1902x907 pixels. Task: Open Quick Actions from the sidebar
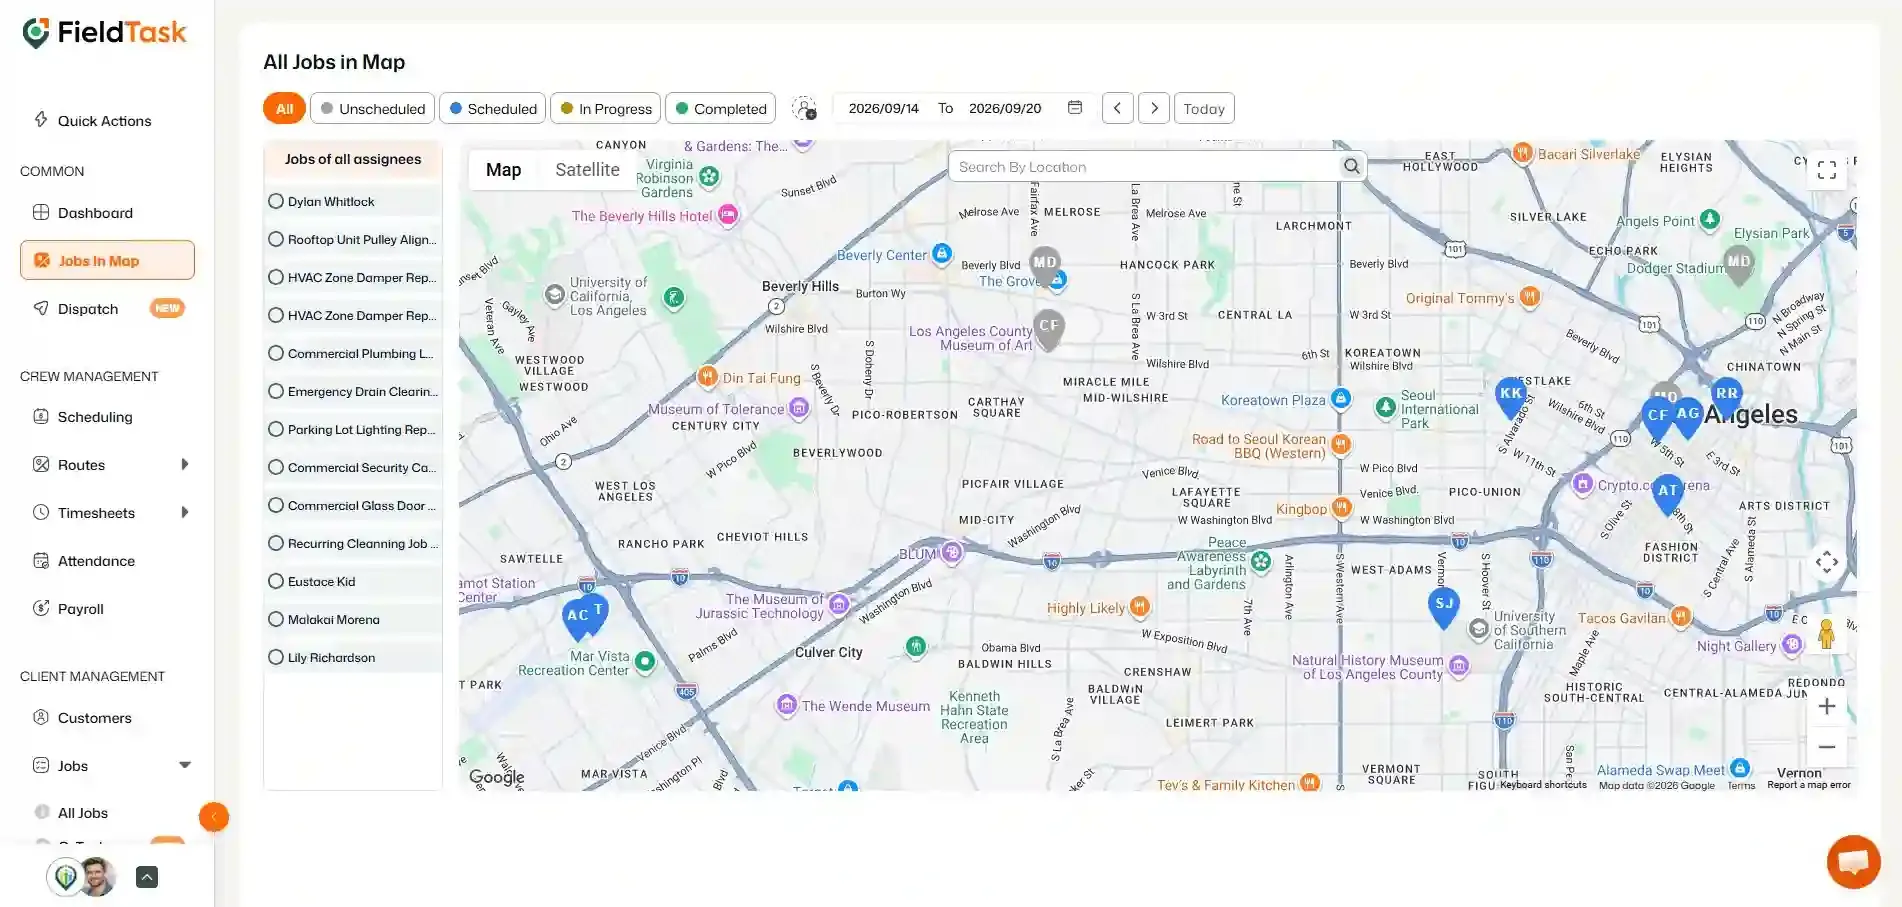point(92,120)
